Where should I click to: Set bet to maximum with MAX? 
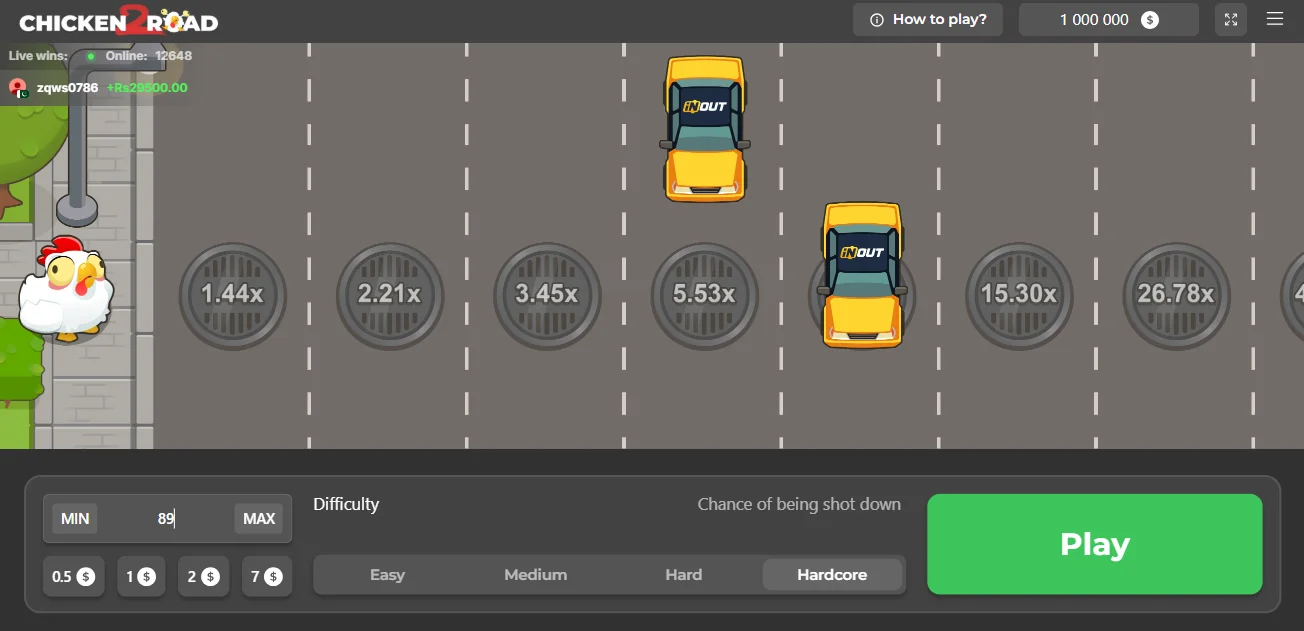click(259, 518)
